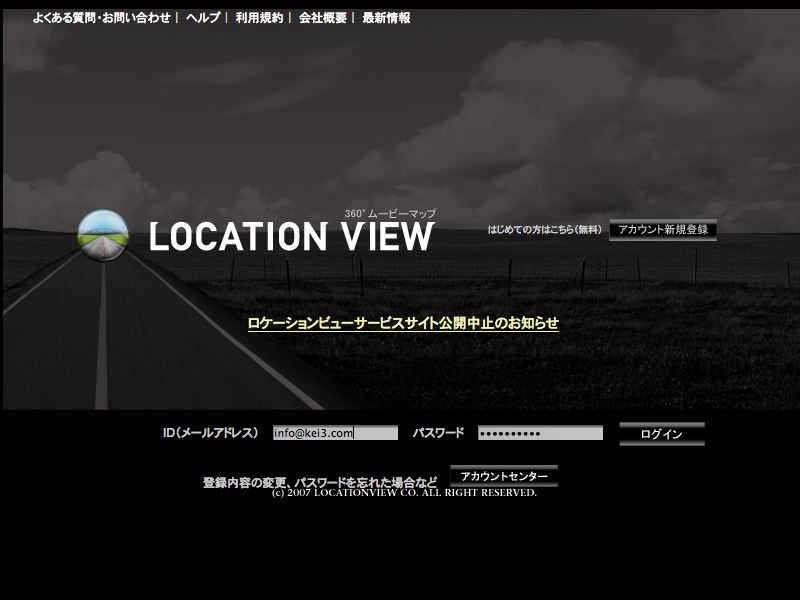Screen dimensions: 800x600
Task: Open the ヘルプ menu item
Action: click(x=203, y=18)
